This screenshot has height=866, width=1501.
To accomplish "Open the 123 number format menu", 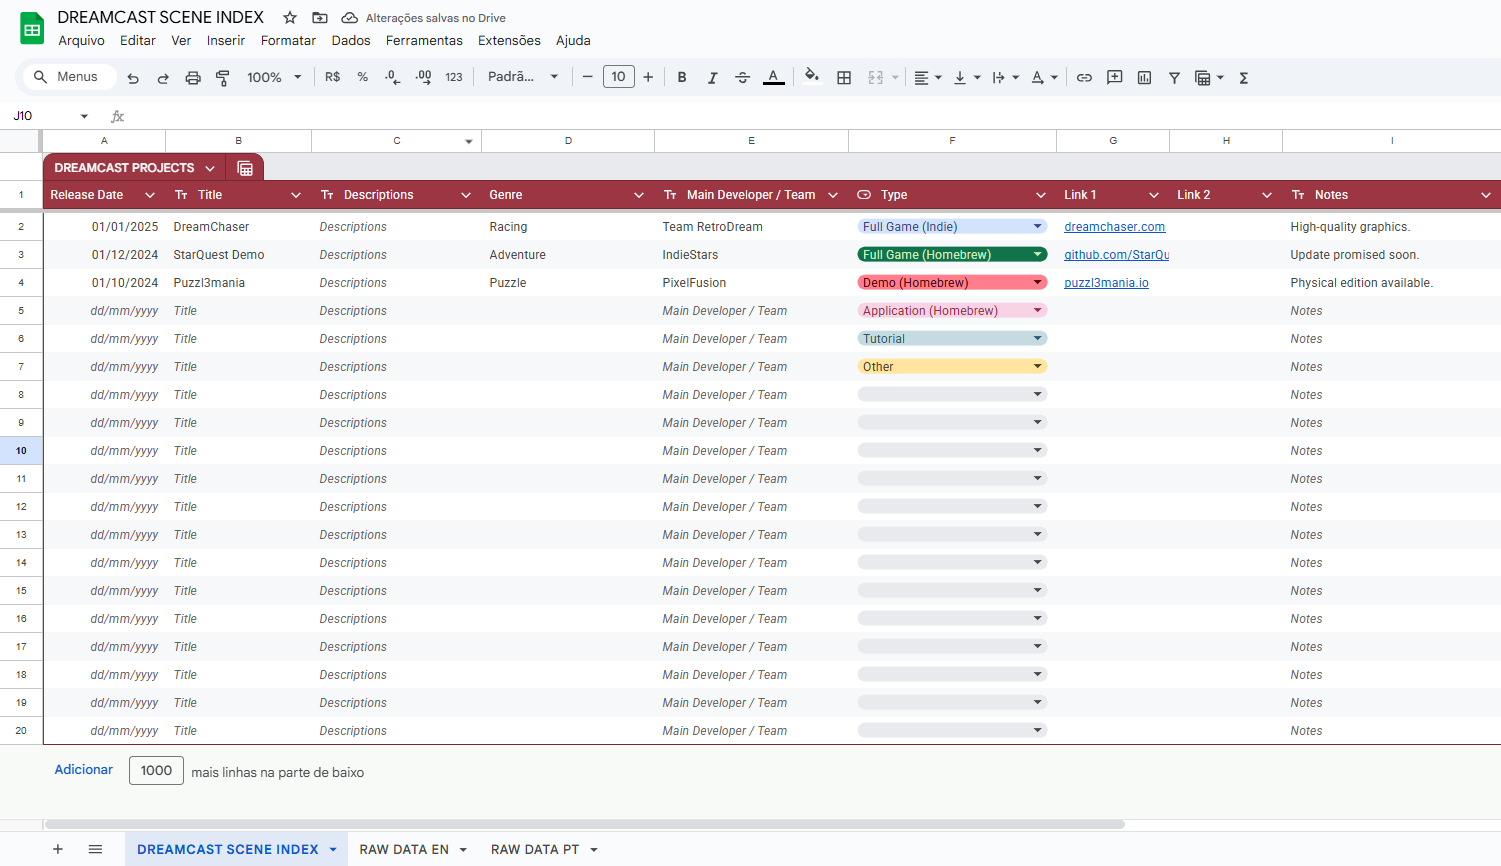I will coord(454,77).
